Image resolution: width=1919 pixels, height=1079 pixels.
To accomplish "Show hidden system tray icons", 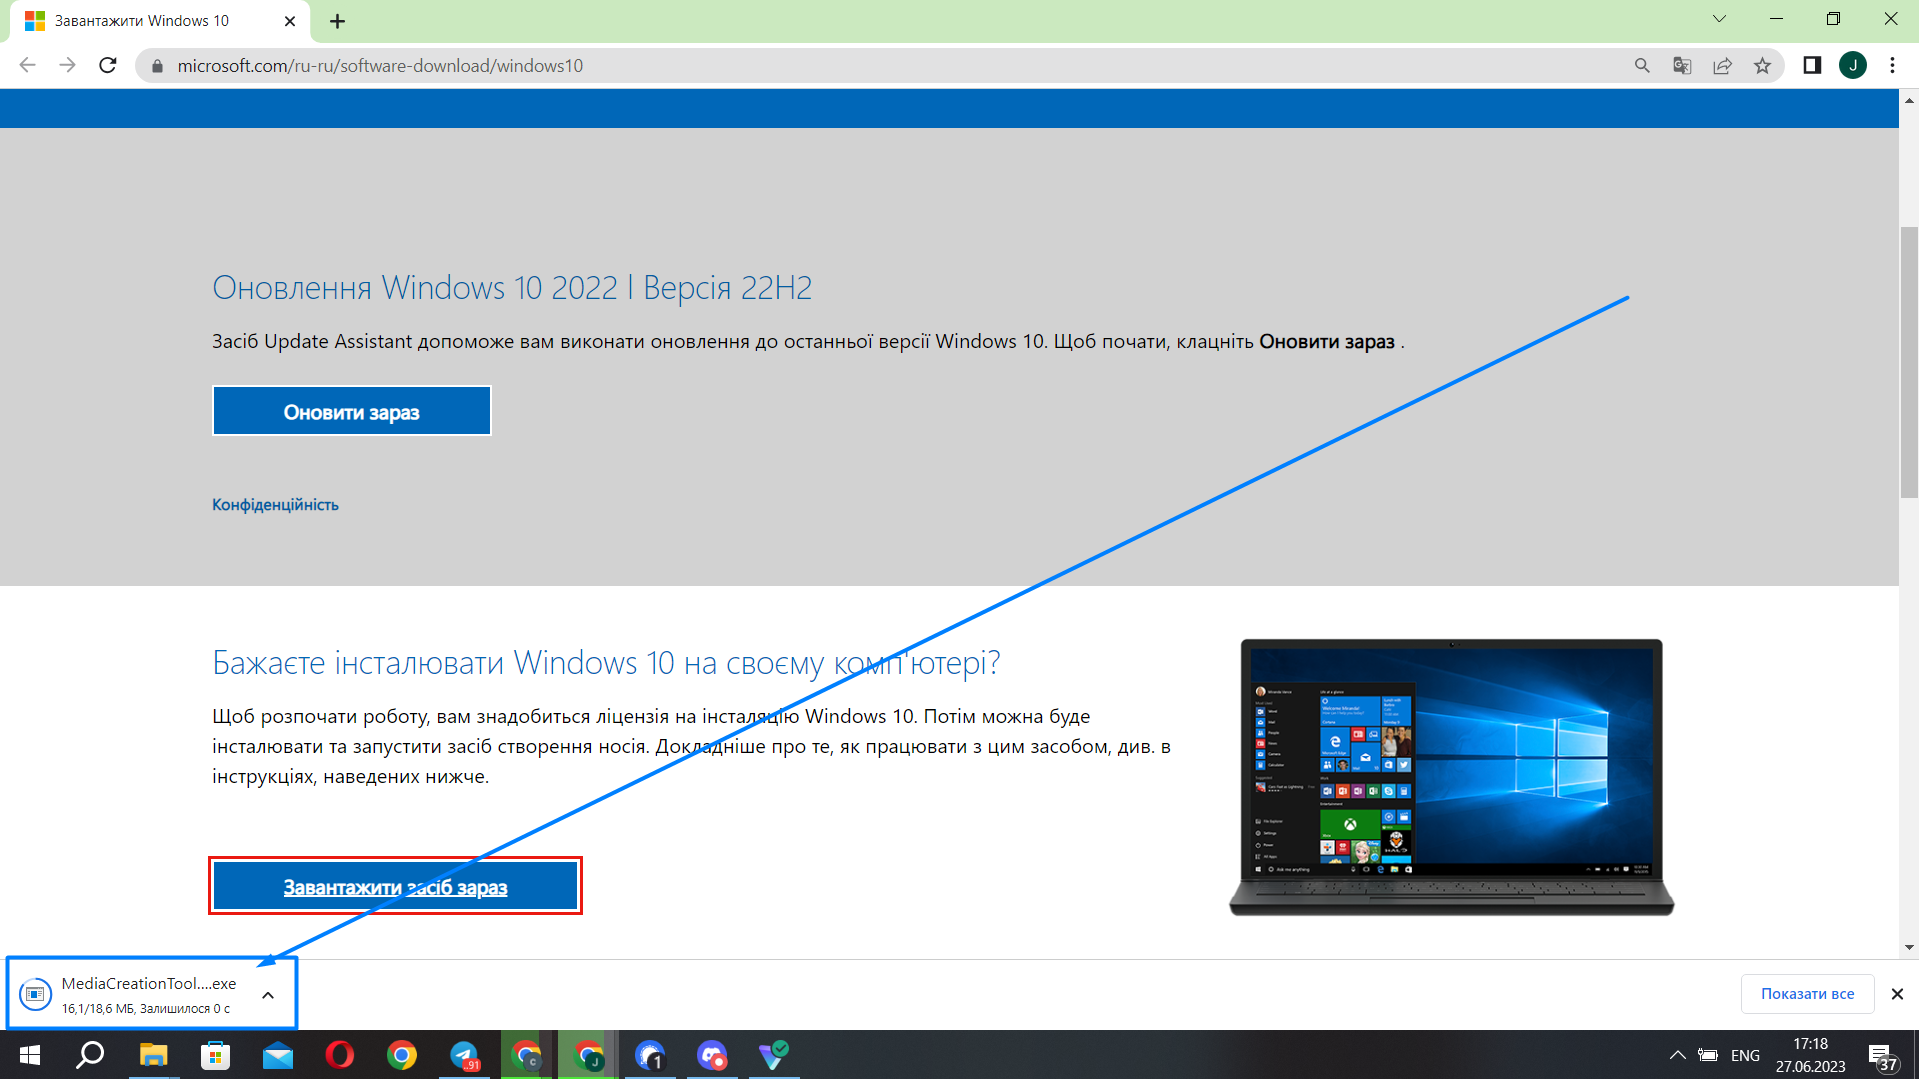I will 1677,1055.
